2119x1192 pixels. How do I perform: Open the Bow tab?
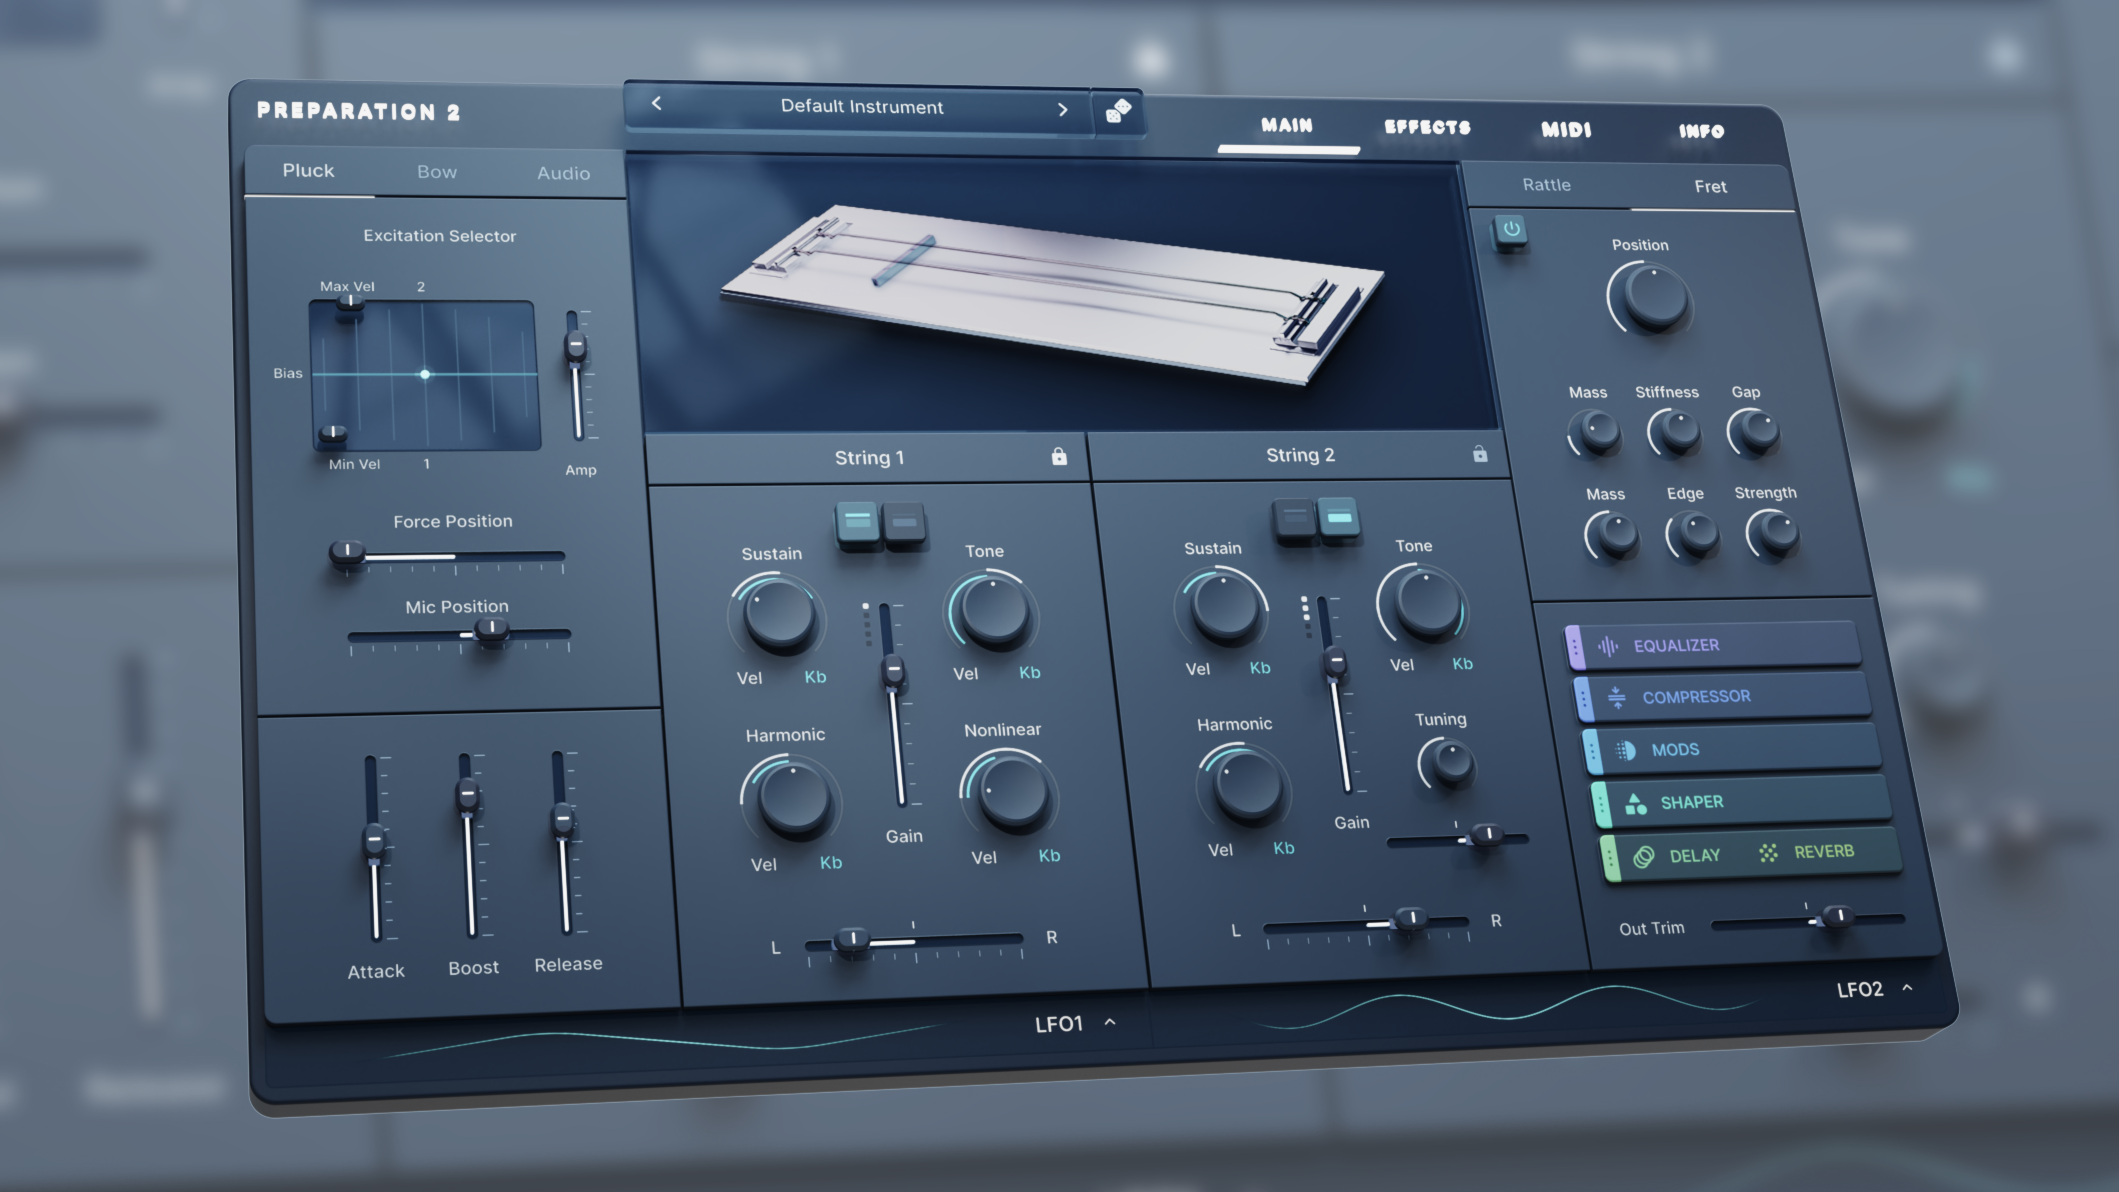437,171
